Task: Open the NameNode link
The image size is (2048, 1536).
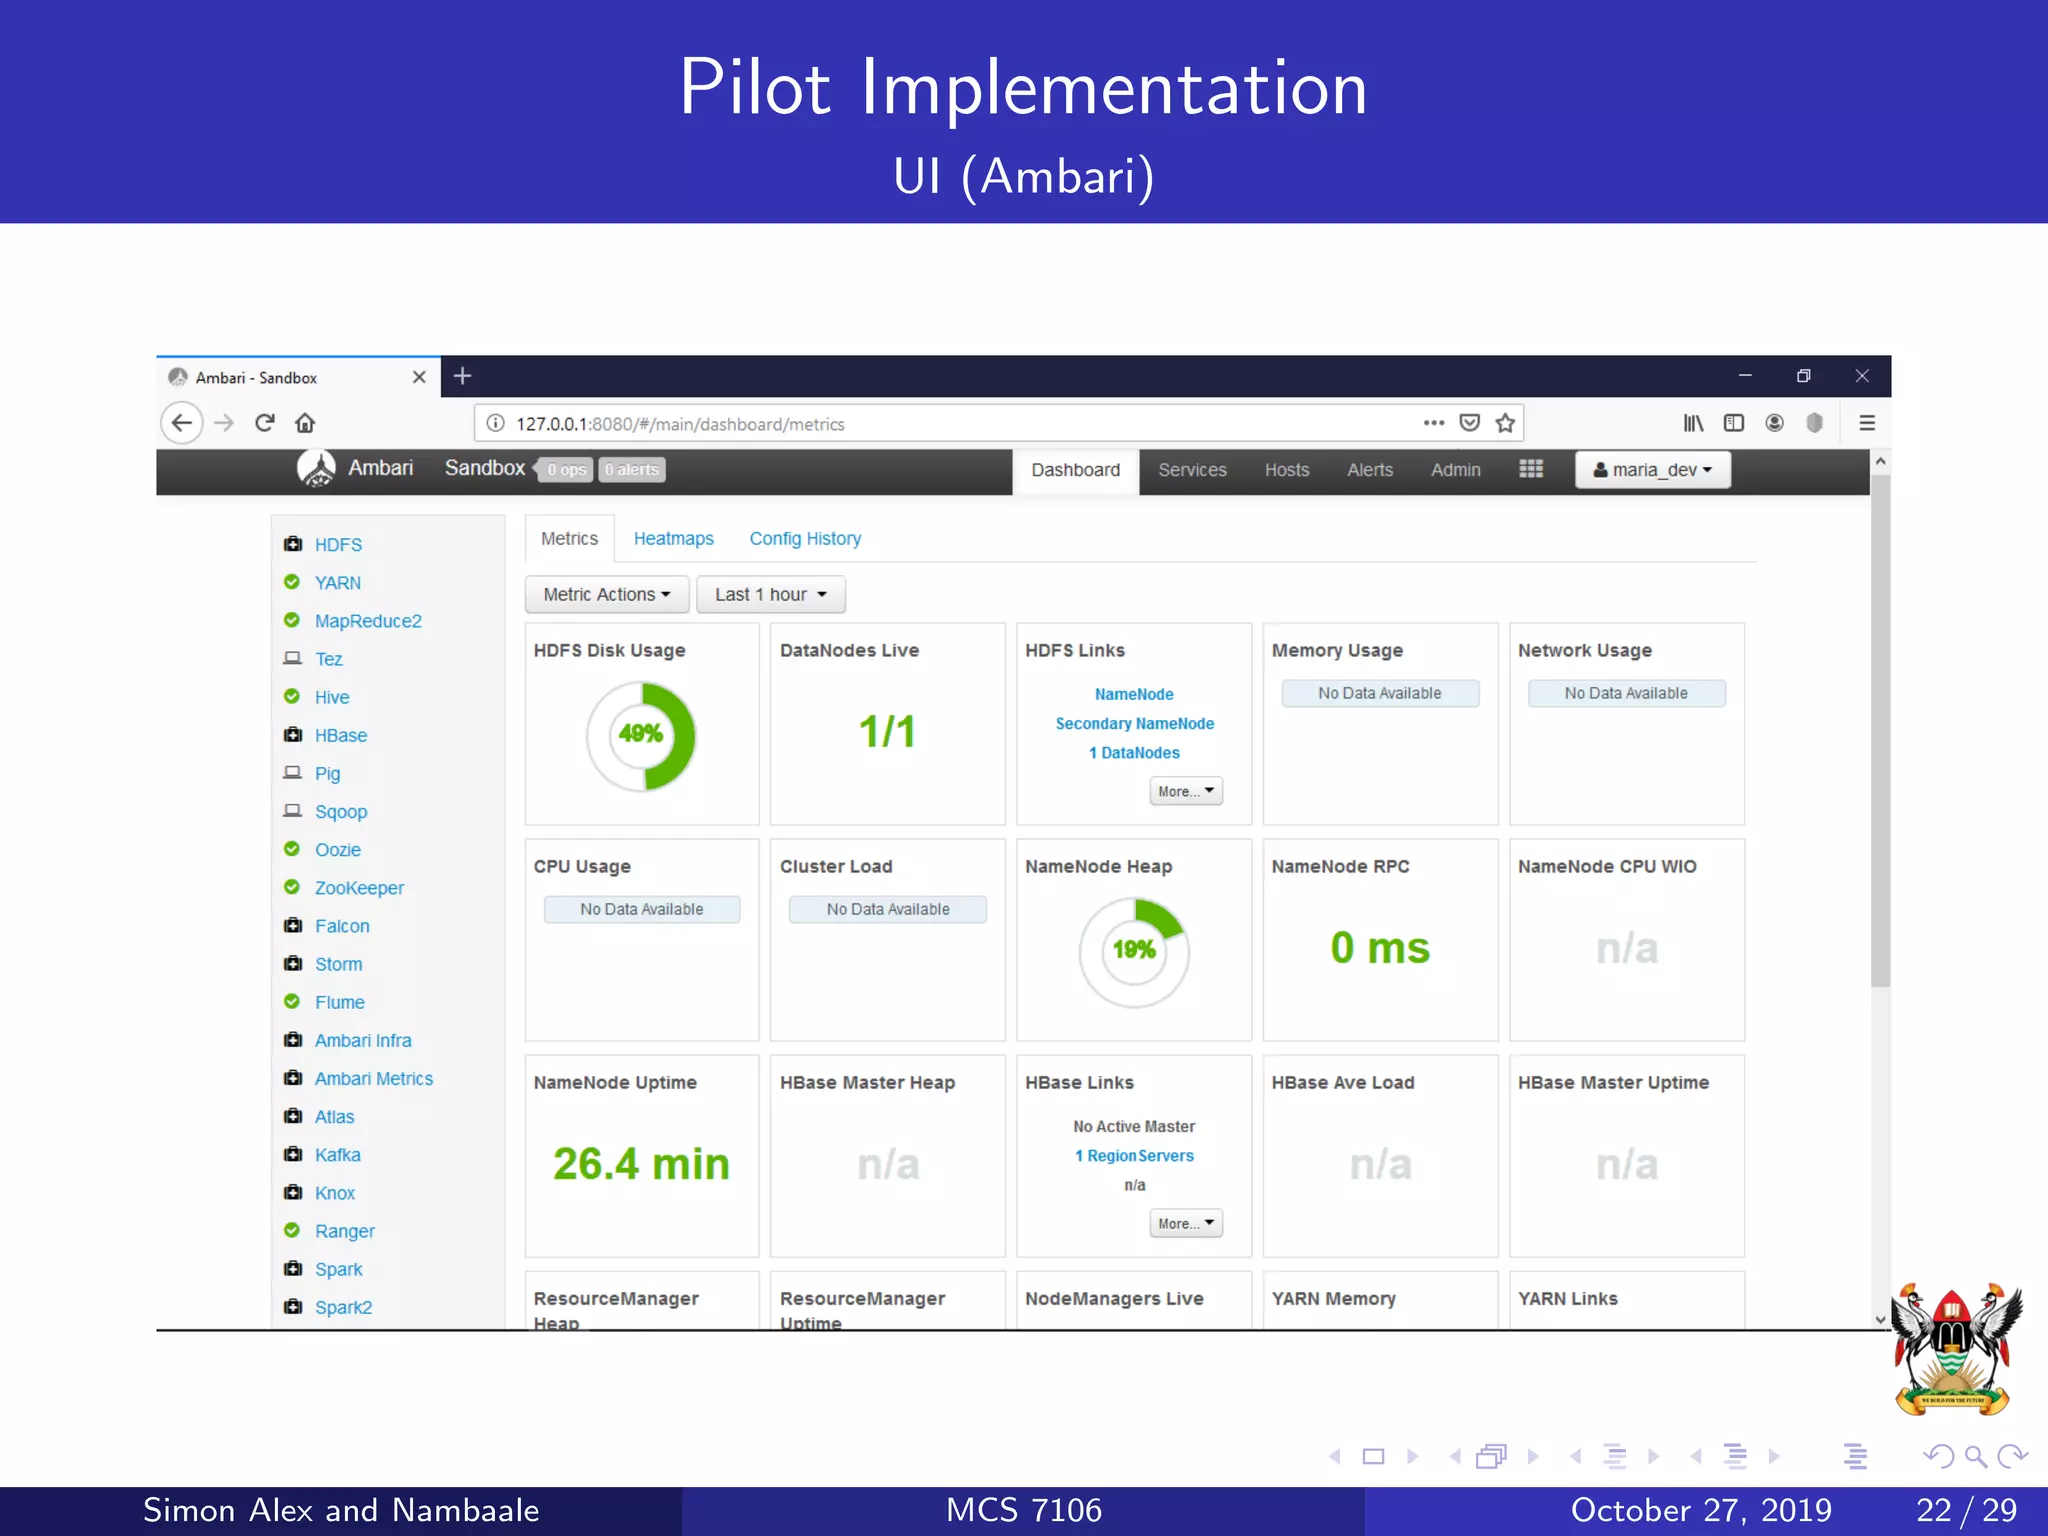Action: point(1134,694)
